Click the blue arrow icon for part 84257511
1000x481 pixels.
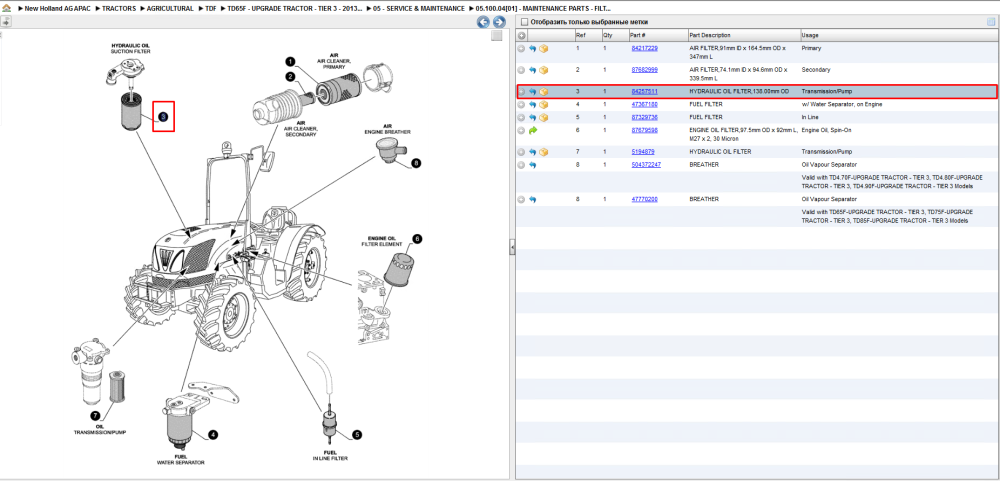pyautogui.click(x=533, y=92)
